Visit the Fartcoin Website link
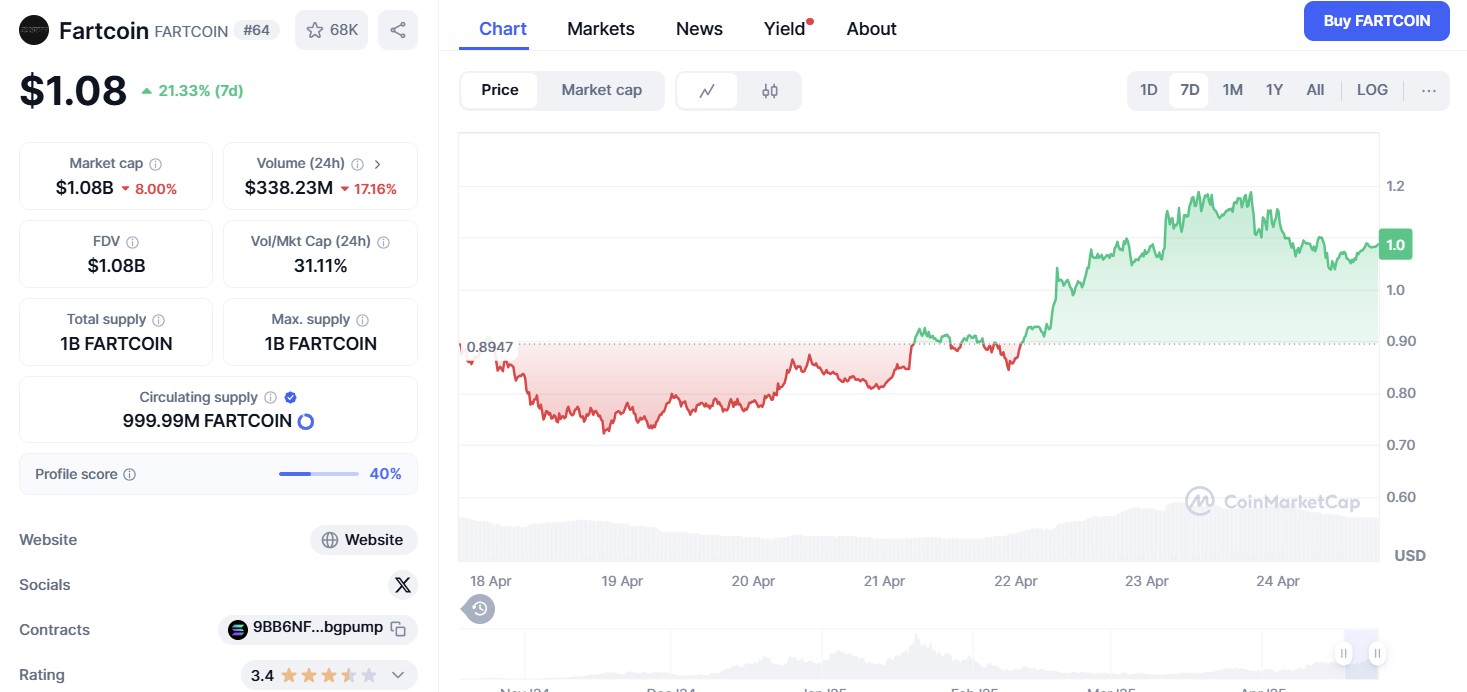The image size is (1467, 692). (363, 540)
